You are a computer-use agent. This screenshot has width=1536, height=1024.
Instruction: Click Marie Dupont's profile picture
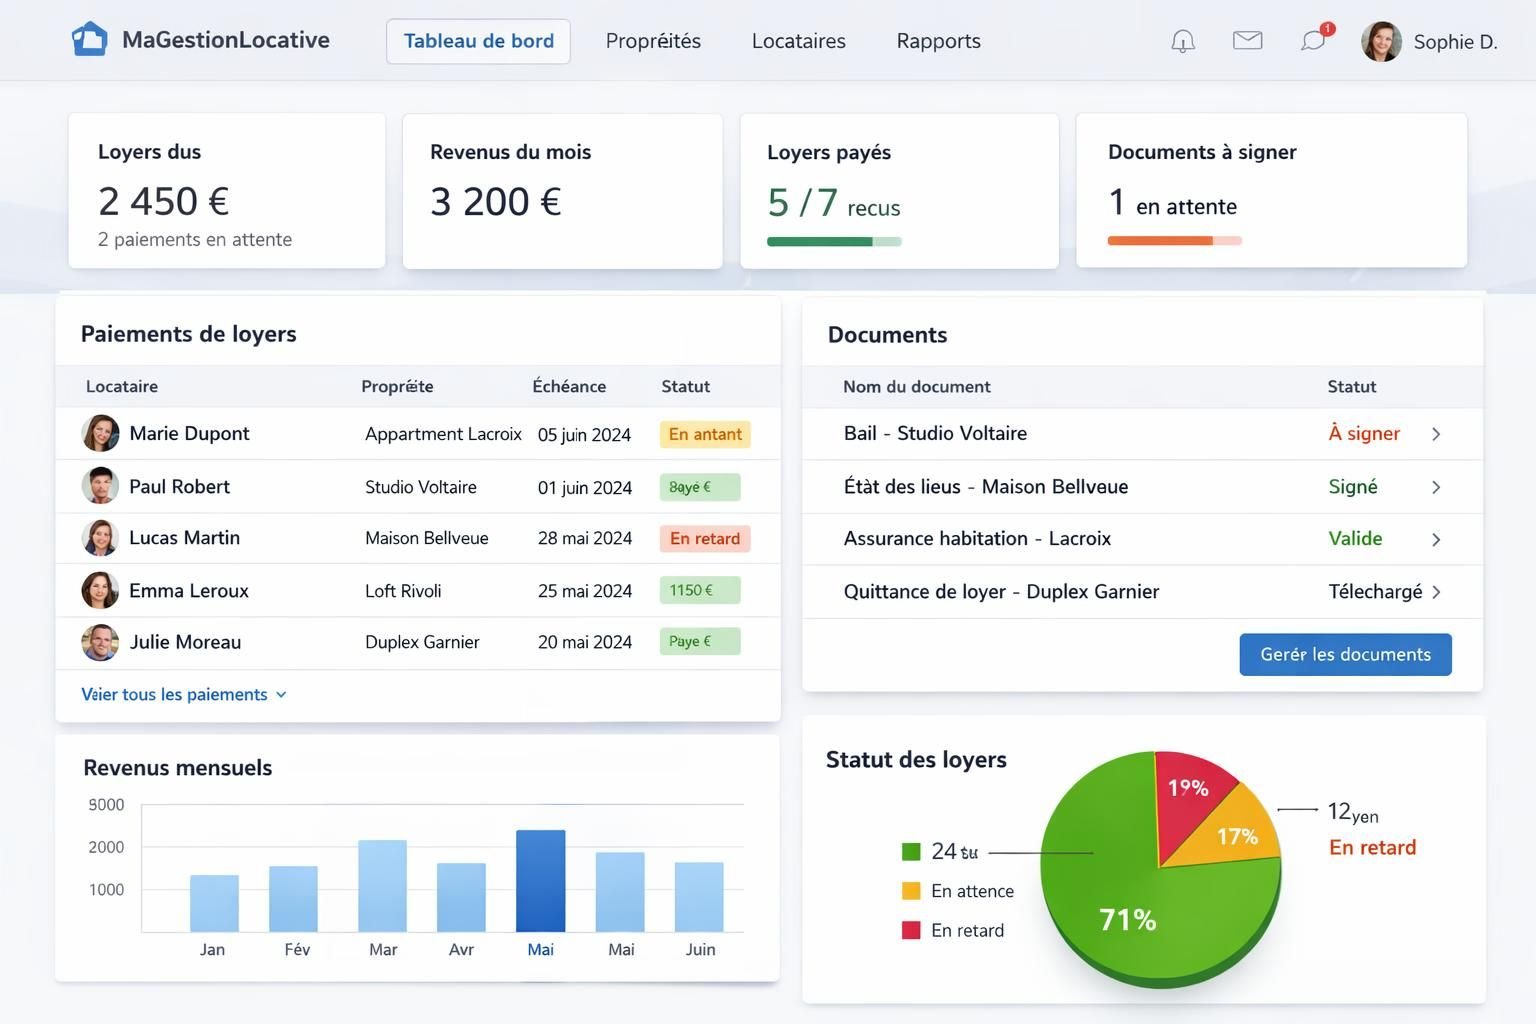[100, 433]
